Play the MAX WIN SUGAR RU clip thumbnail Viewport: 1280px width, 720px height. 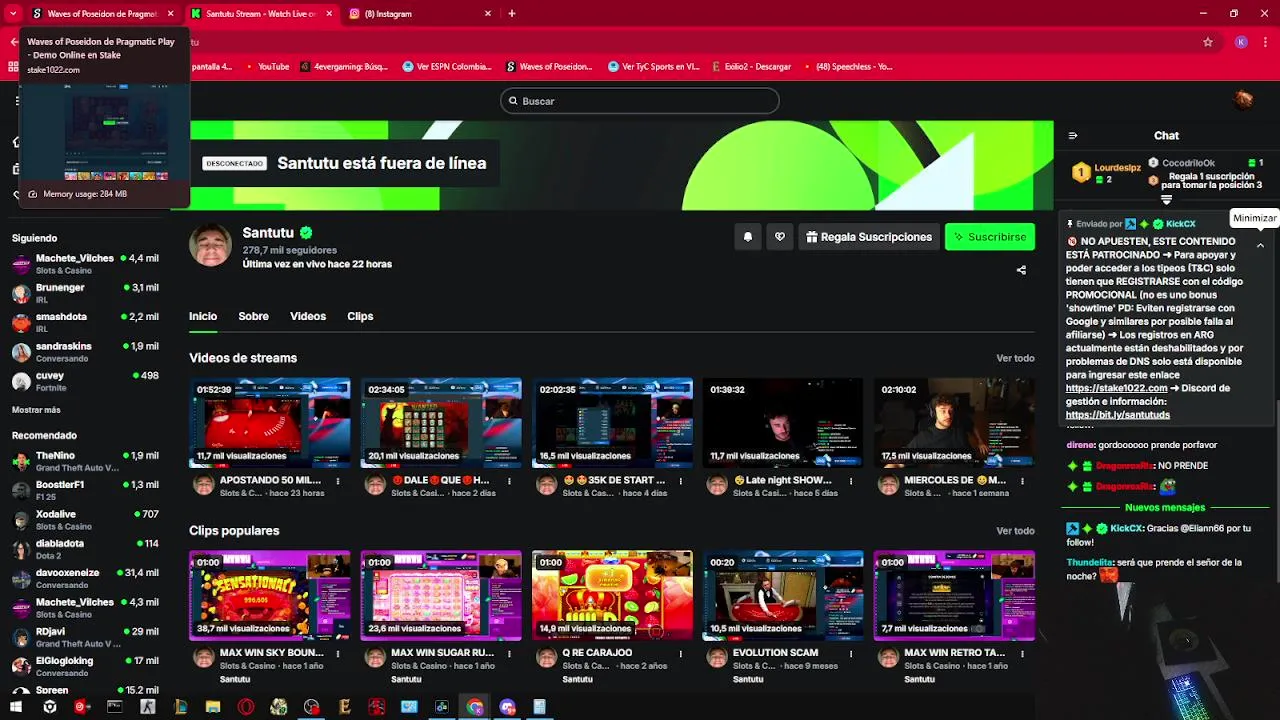[x=441, y=595]
